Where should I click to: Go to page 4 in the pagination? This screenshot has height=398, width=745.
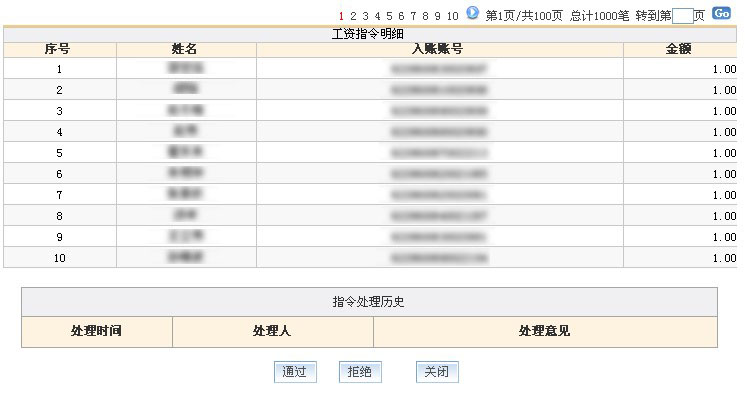[x=377, y=16]
